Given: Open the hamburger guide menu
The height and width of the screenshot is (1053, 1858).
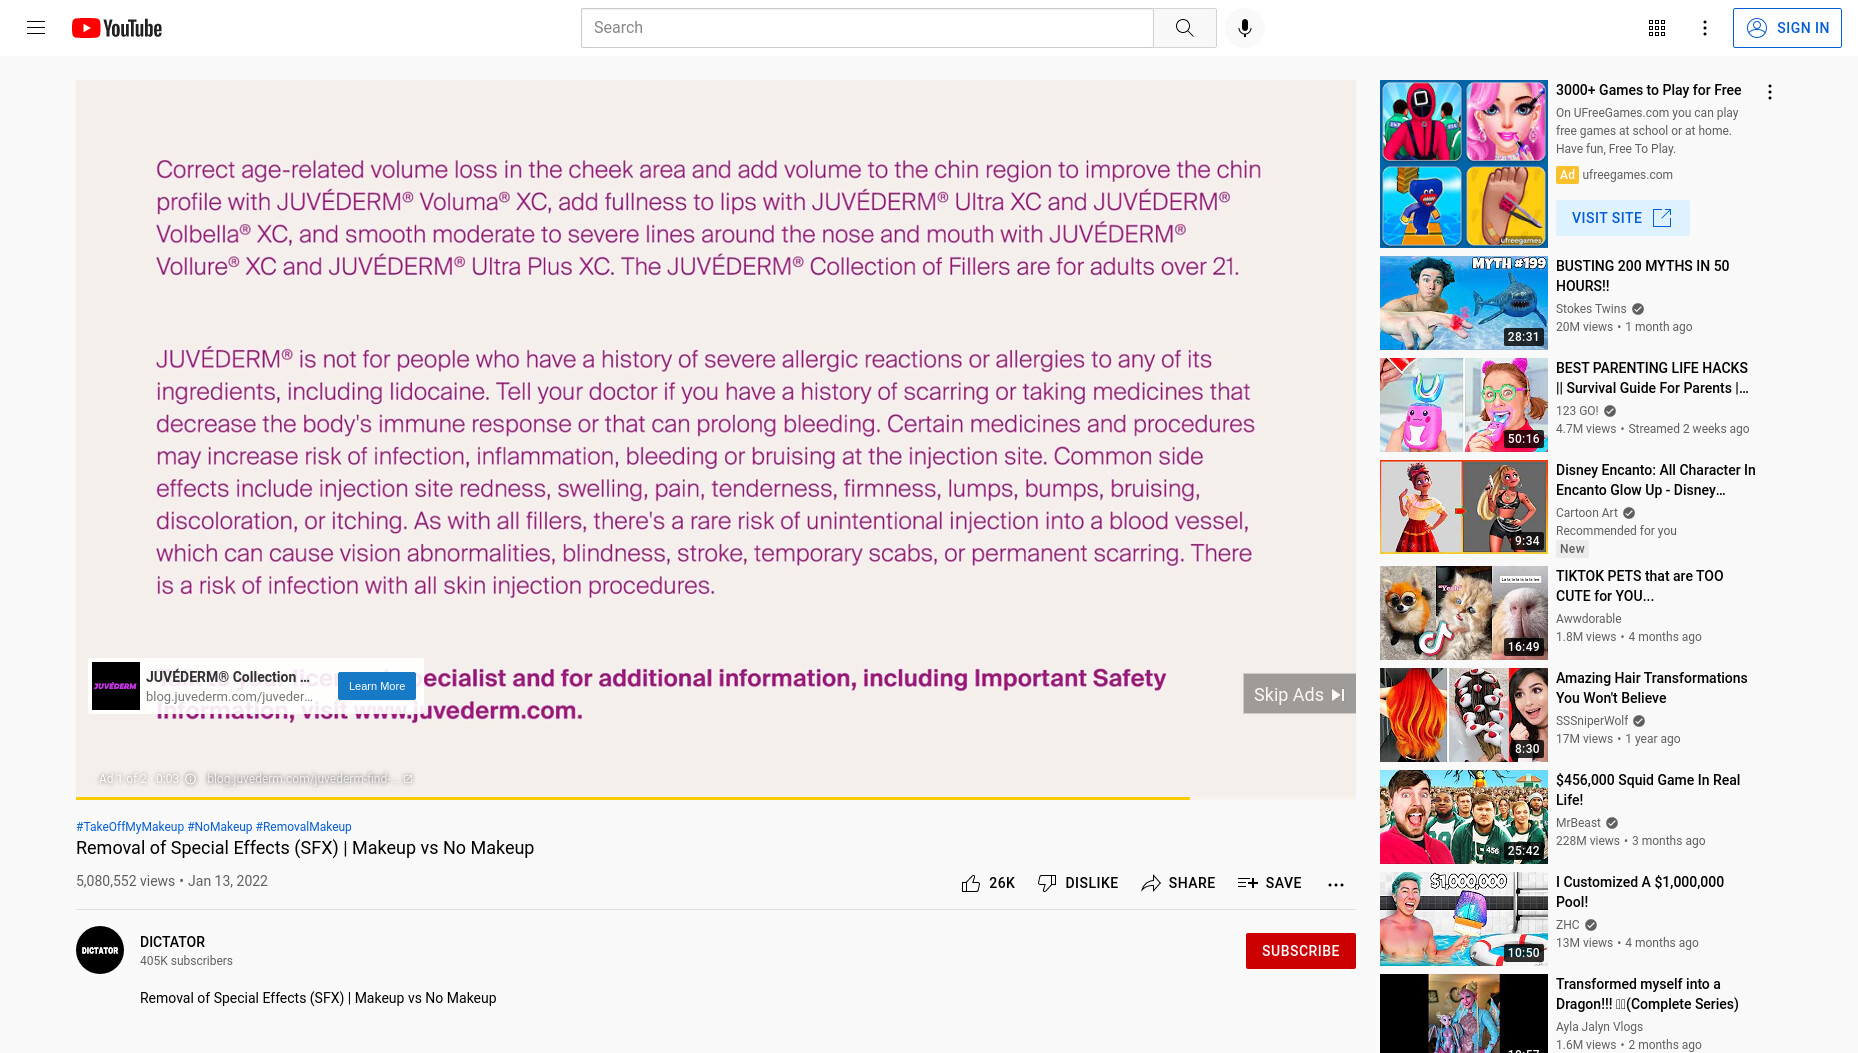Looking at the screenshot, I should coord(36,28).
